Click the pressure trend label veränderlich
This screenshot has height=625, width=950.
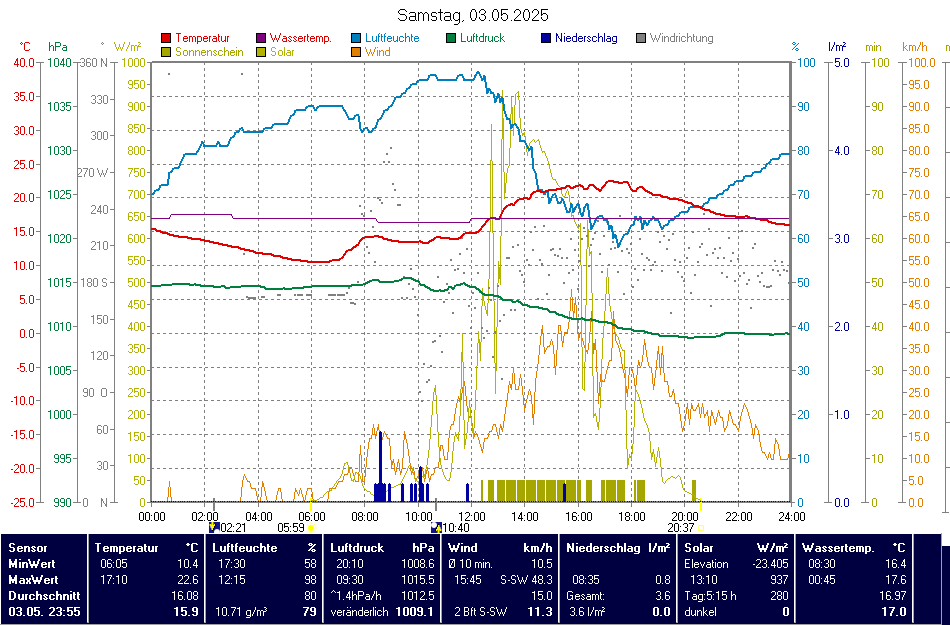click(x=359, y=612)
